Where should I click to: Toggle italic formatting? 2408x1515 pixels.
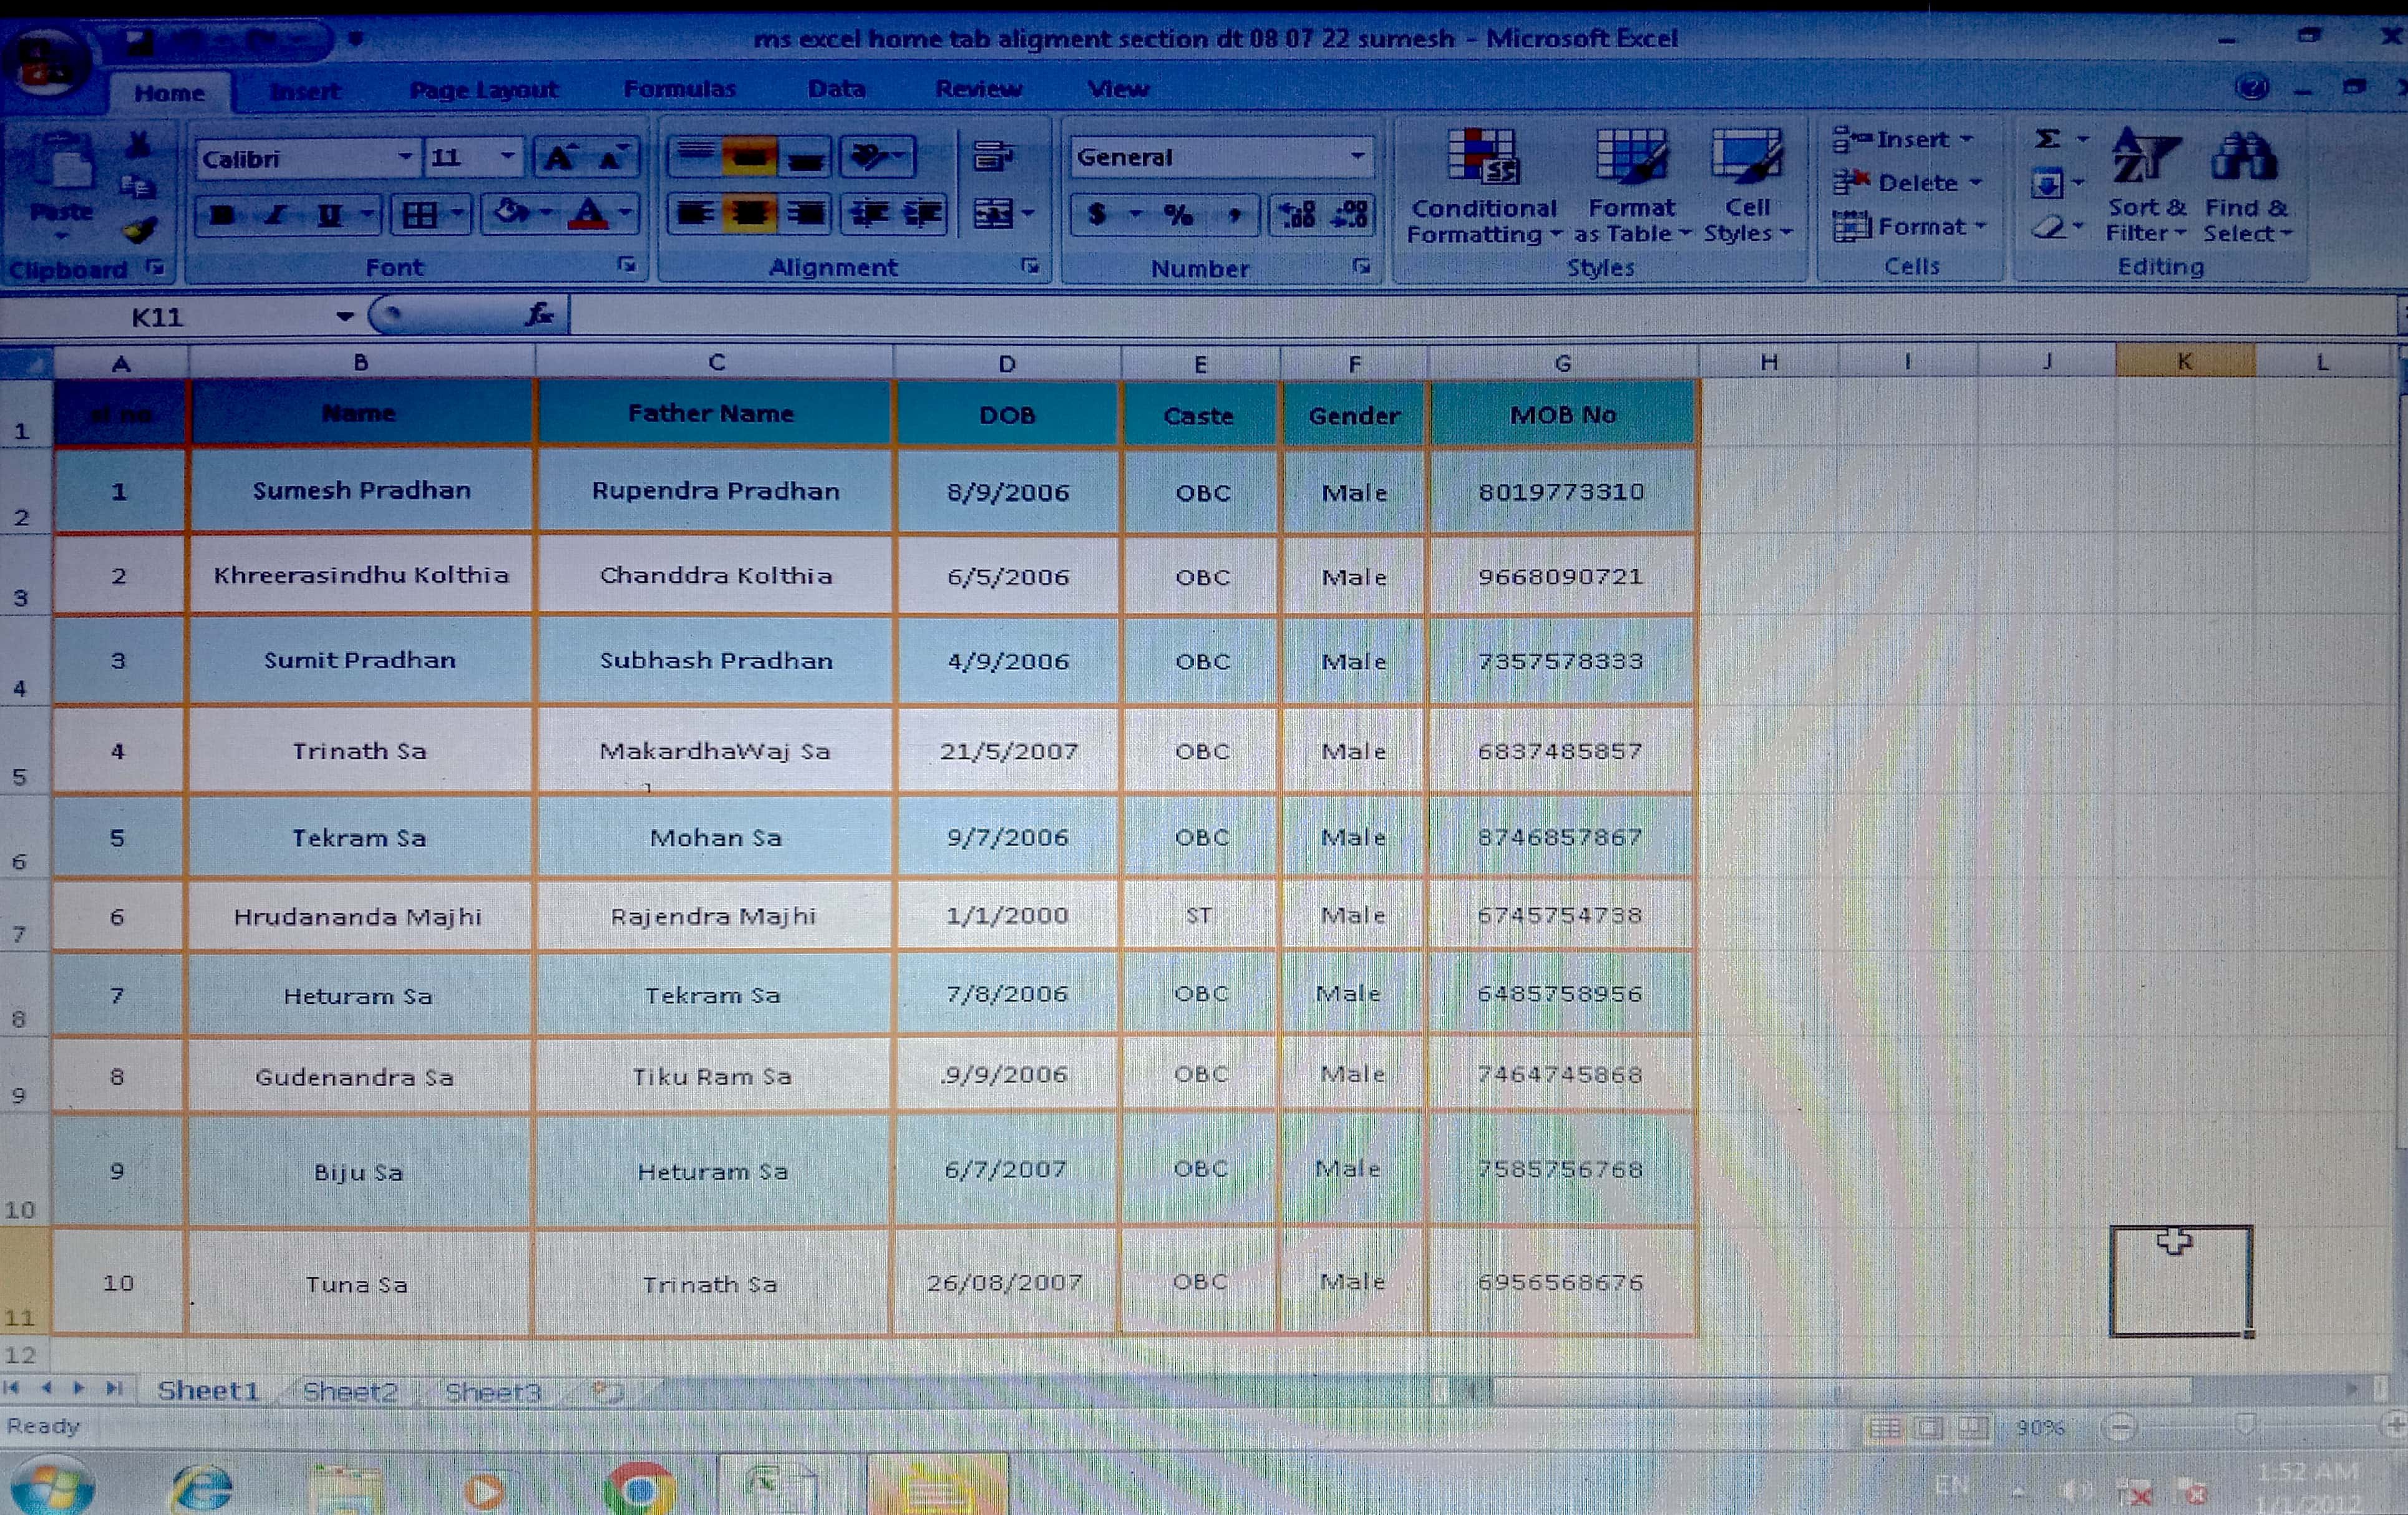point(276,215)
